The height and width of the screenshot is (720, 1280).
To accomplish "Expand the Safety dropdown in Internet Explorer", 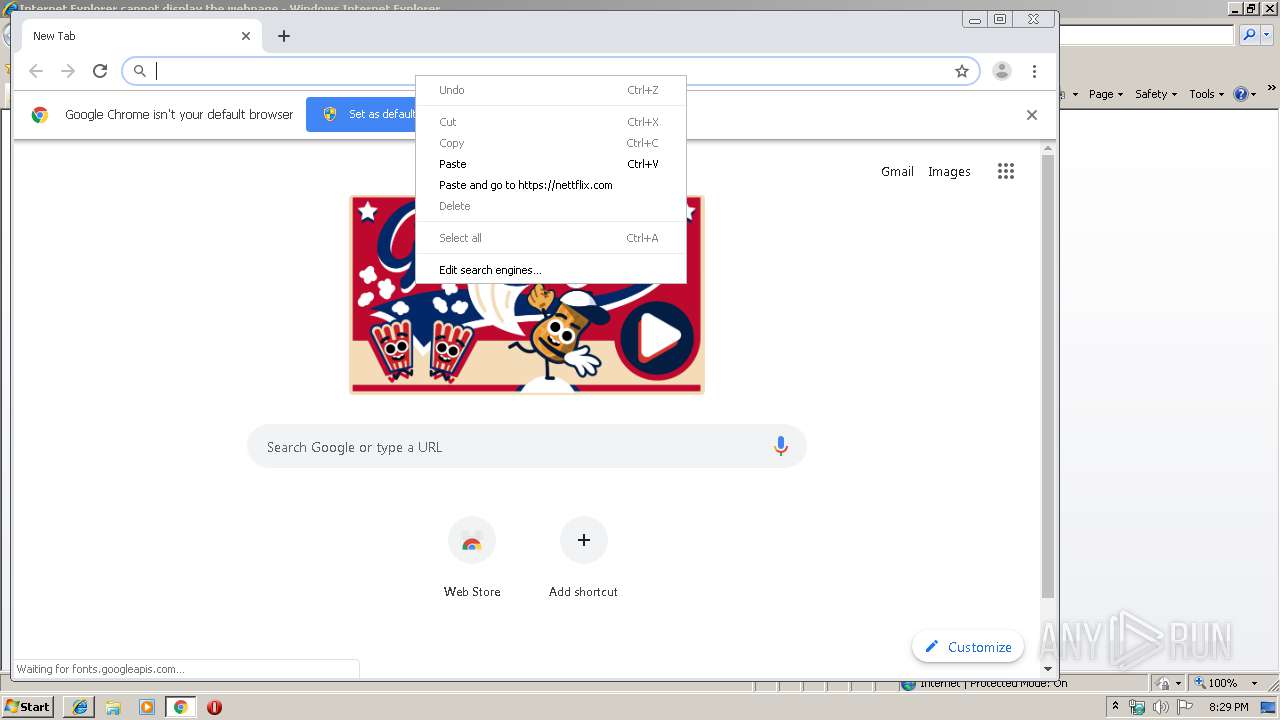I will click(x=1156, y=94).
